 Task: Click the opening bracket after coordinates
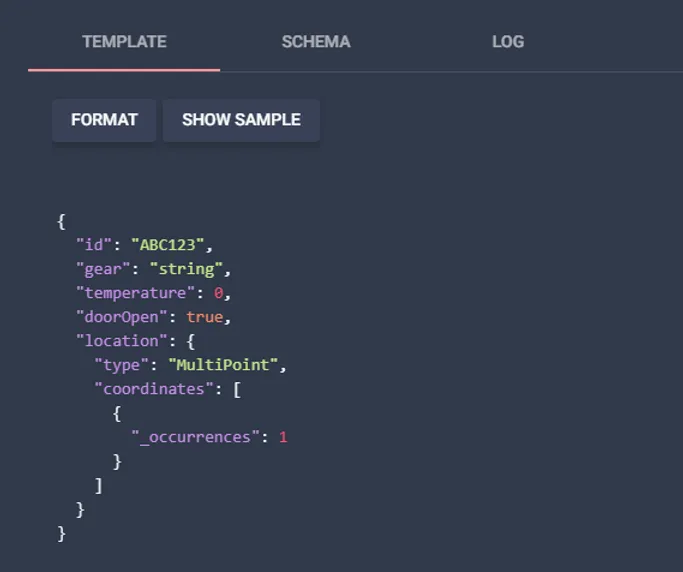(237, 389)
